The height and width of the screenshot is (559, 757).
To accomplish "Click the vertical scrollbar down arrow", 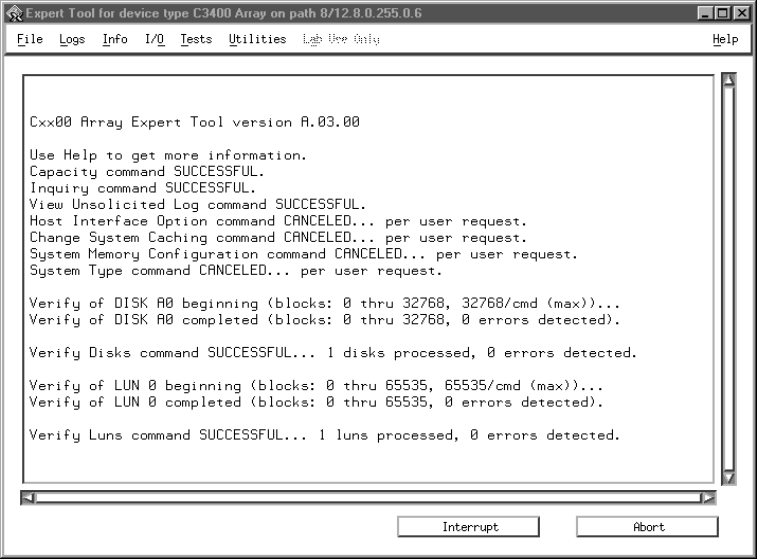I will [x=729, y=478].
